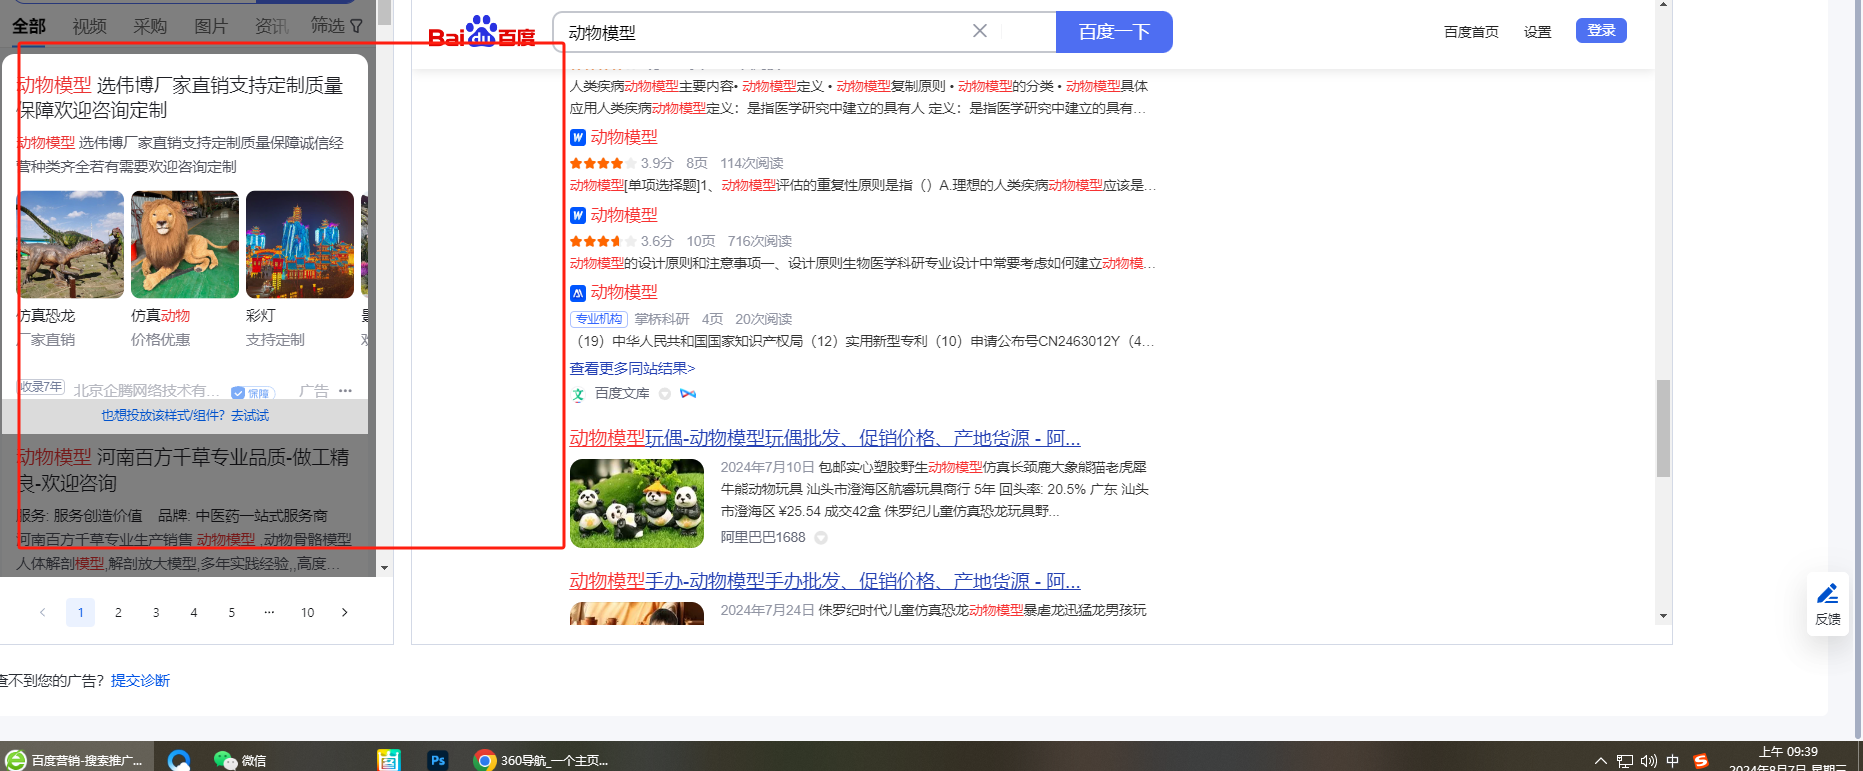Click the desktop preview scrollbar down arrow
Viewport: 1863px width, 771px height.
(1663, 616)
